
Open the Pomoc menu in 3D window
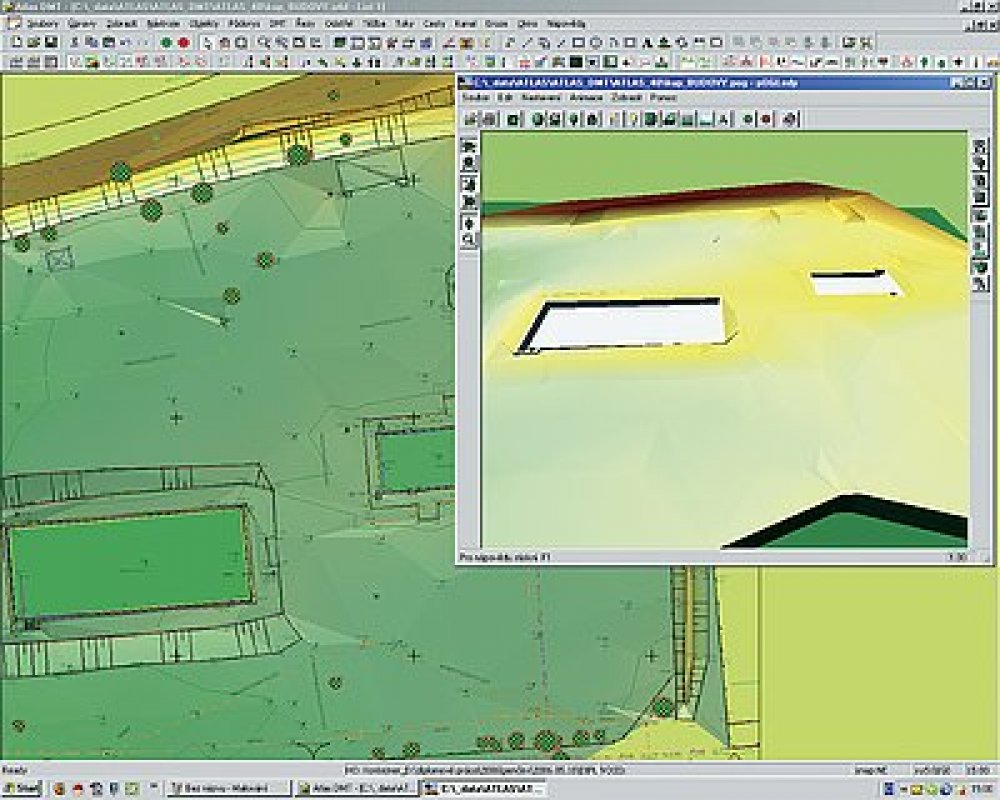[662, 98]
